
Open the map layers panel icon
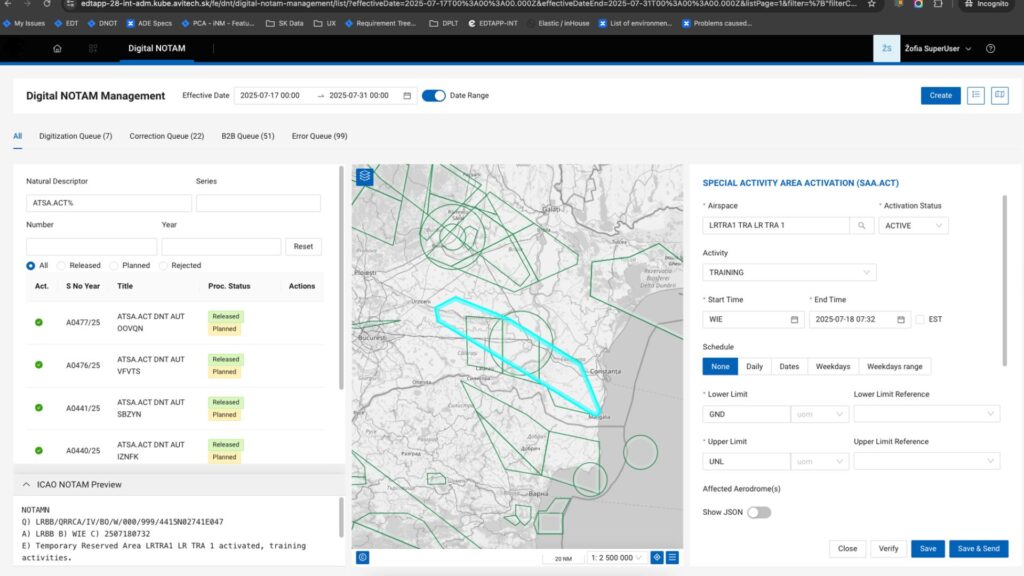[365, 176]
